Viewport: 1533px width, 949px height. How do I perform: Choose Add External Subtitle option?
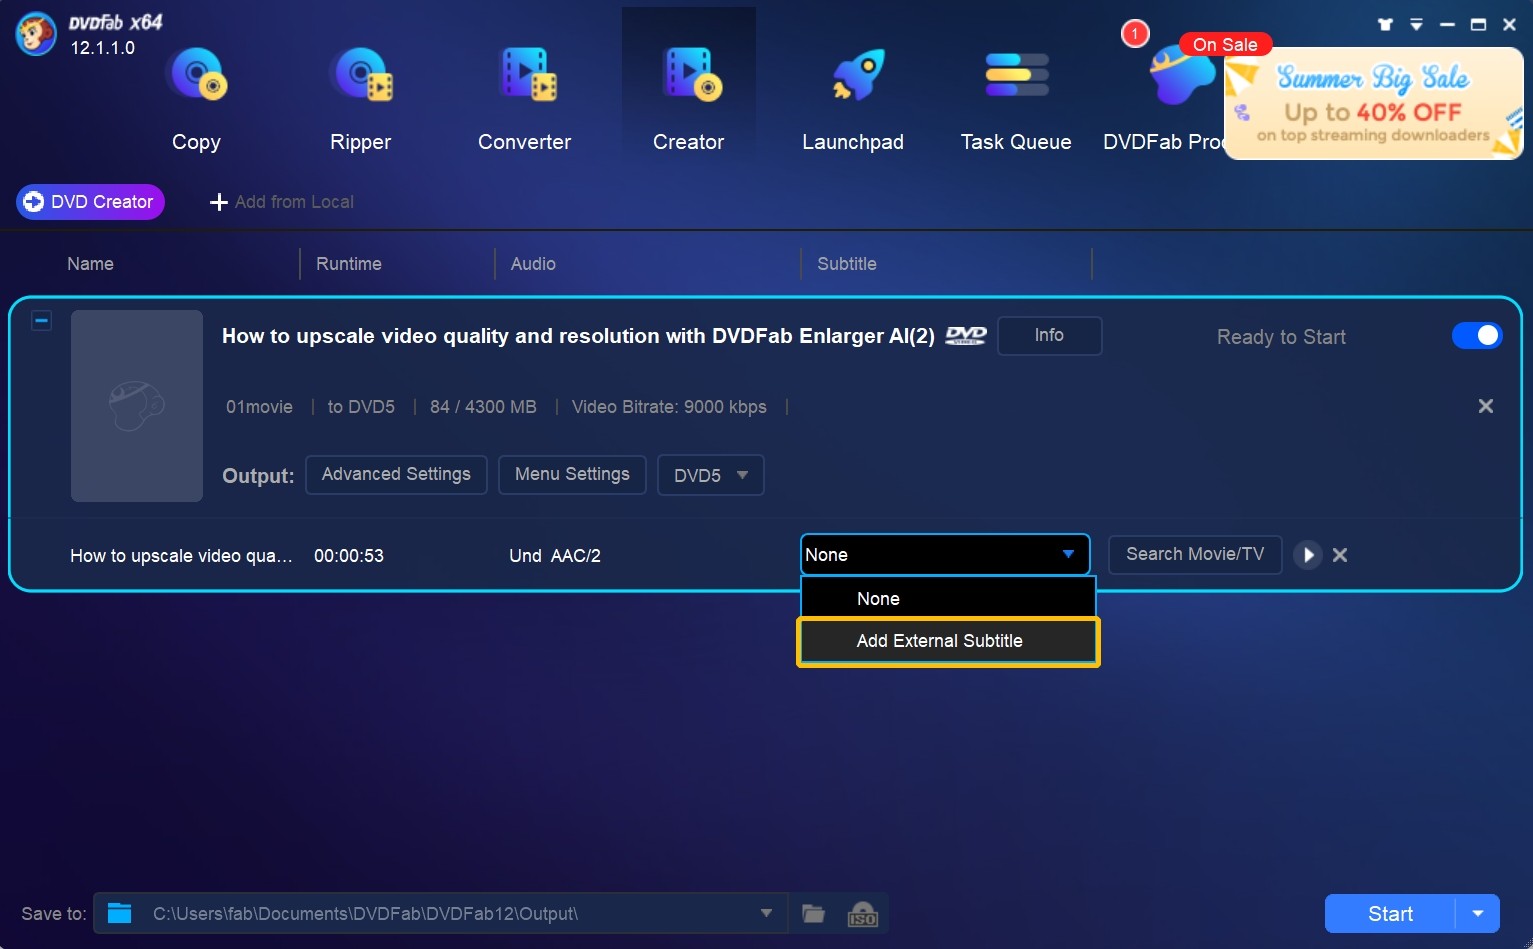click(x=948, y=641)
